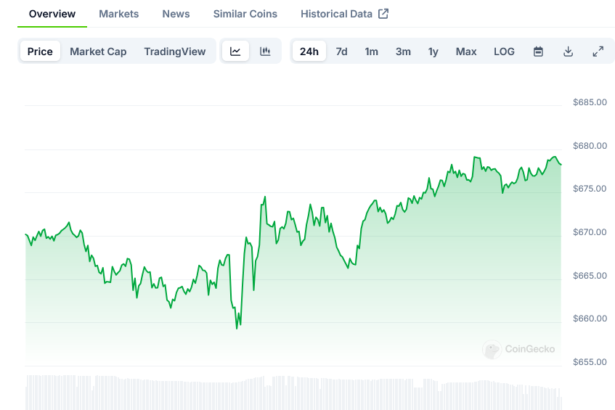Show the Max time range
615x410 pixels.
pyautogui.click(x=466, y=51)
